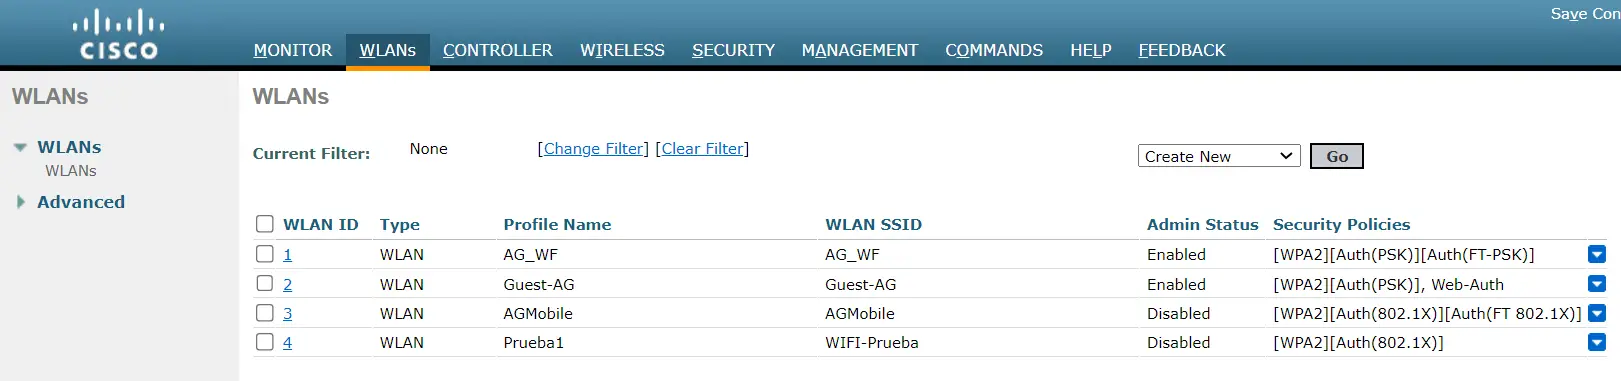Click the Change Filter link
Screen dimensions: 1621x381
click(593, 149)
